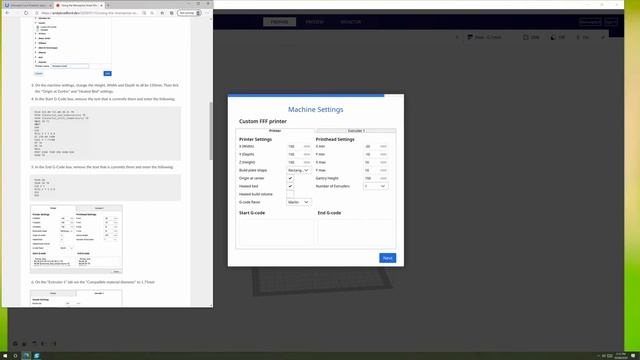Click the Start G-code snippet block on webpage

pos(105,133)
